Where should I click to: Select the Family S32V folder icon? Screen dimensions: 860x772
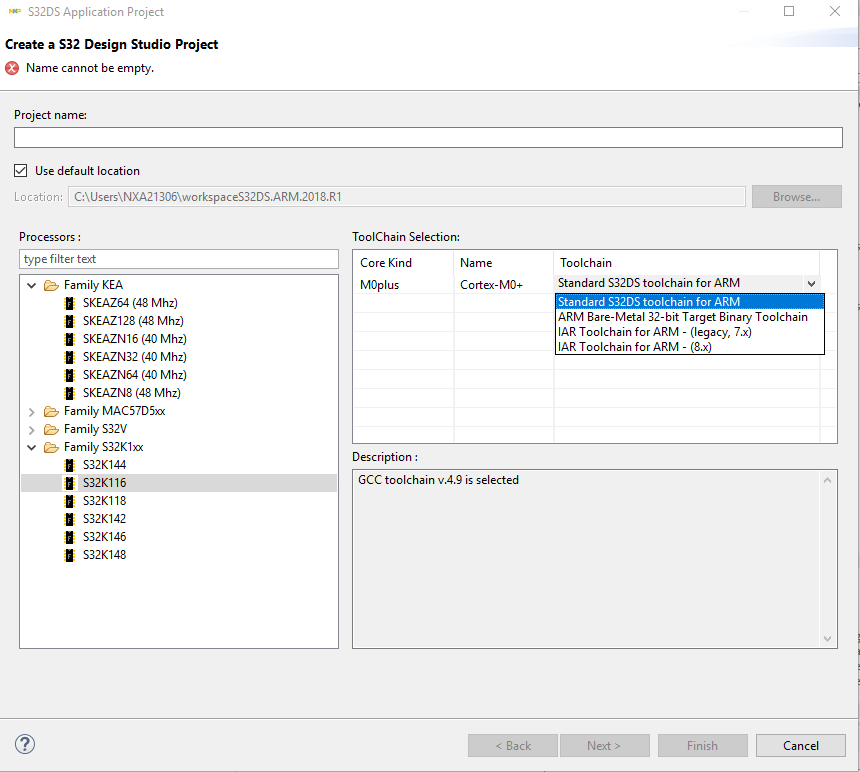coord(52,429)
